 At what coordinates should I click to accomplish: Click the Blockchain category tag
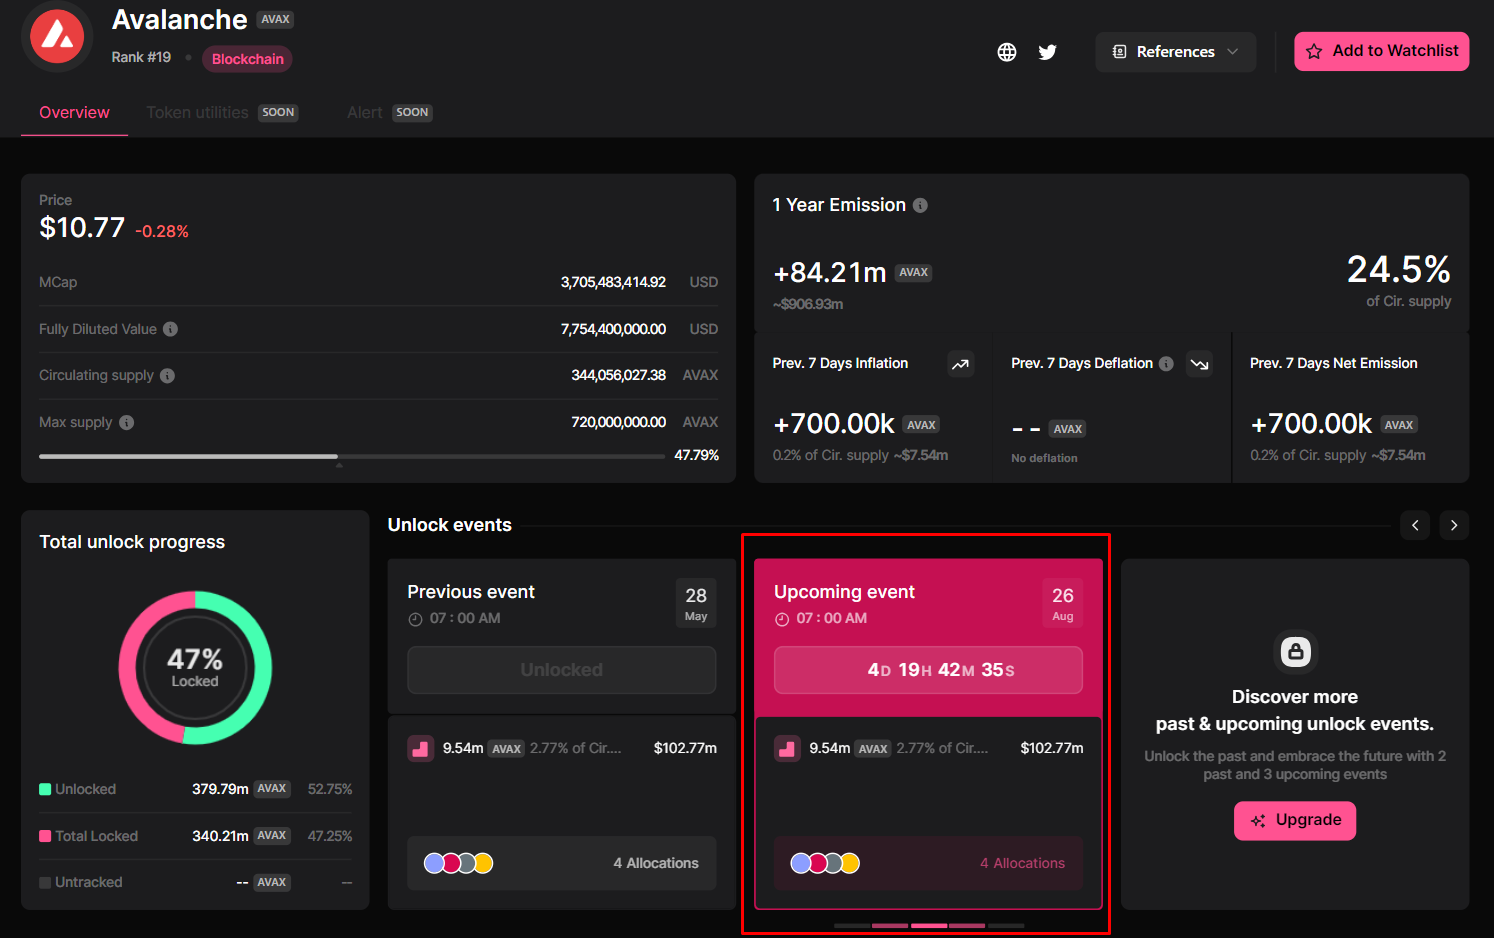click(248, 59)
